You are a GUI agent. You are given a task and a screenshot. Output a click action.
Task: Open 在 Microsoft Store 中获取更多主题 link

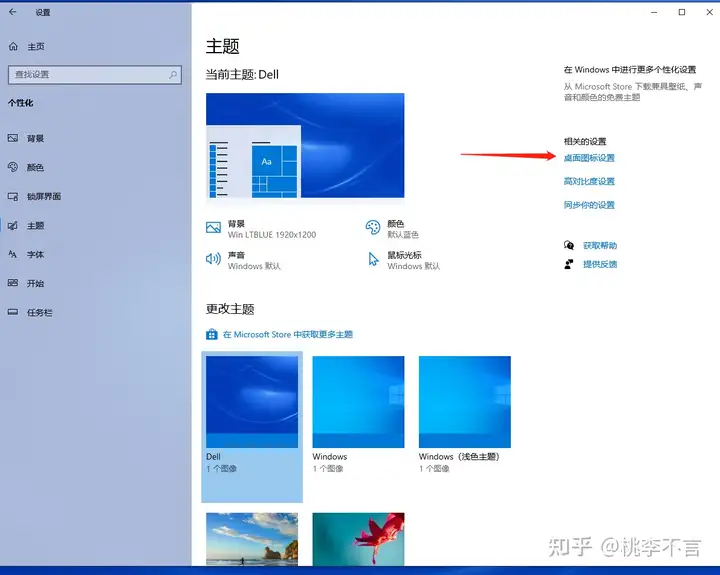[288, 334]
